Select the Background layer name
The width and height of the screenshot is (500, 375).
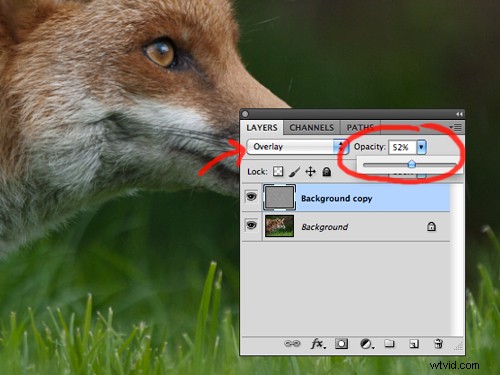pos(324,227)
